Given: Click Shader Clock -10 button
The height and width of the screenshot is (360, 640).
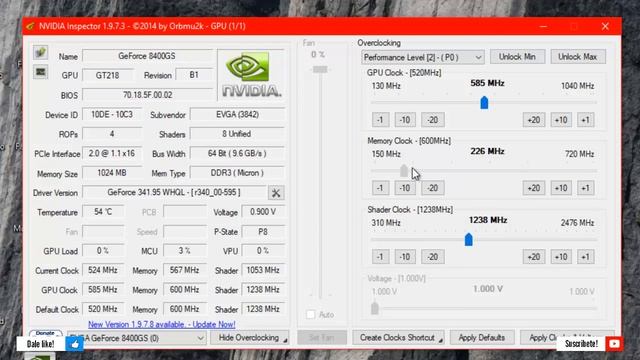Looking at the screenshot, I should coord(405,257).
